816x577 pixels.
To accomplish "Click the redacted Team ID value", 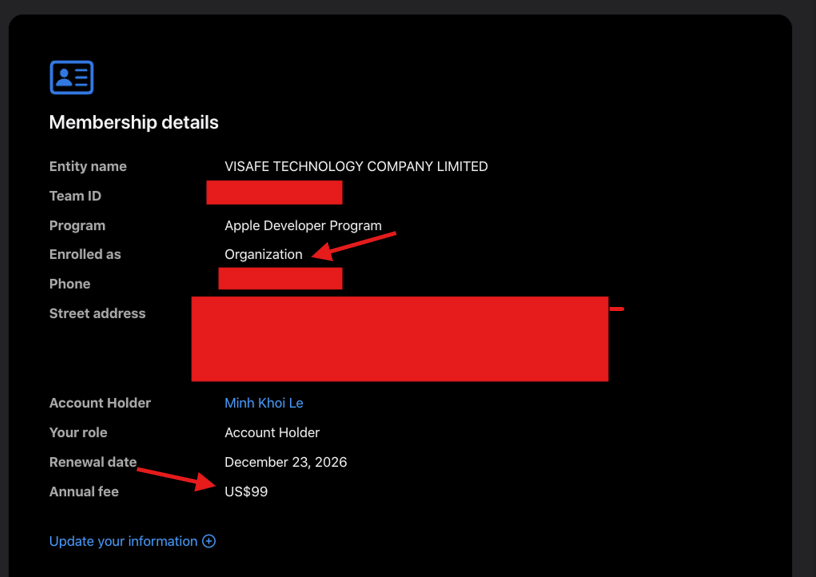I will 274,193.
